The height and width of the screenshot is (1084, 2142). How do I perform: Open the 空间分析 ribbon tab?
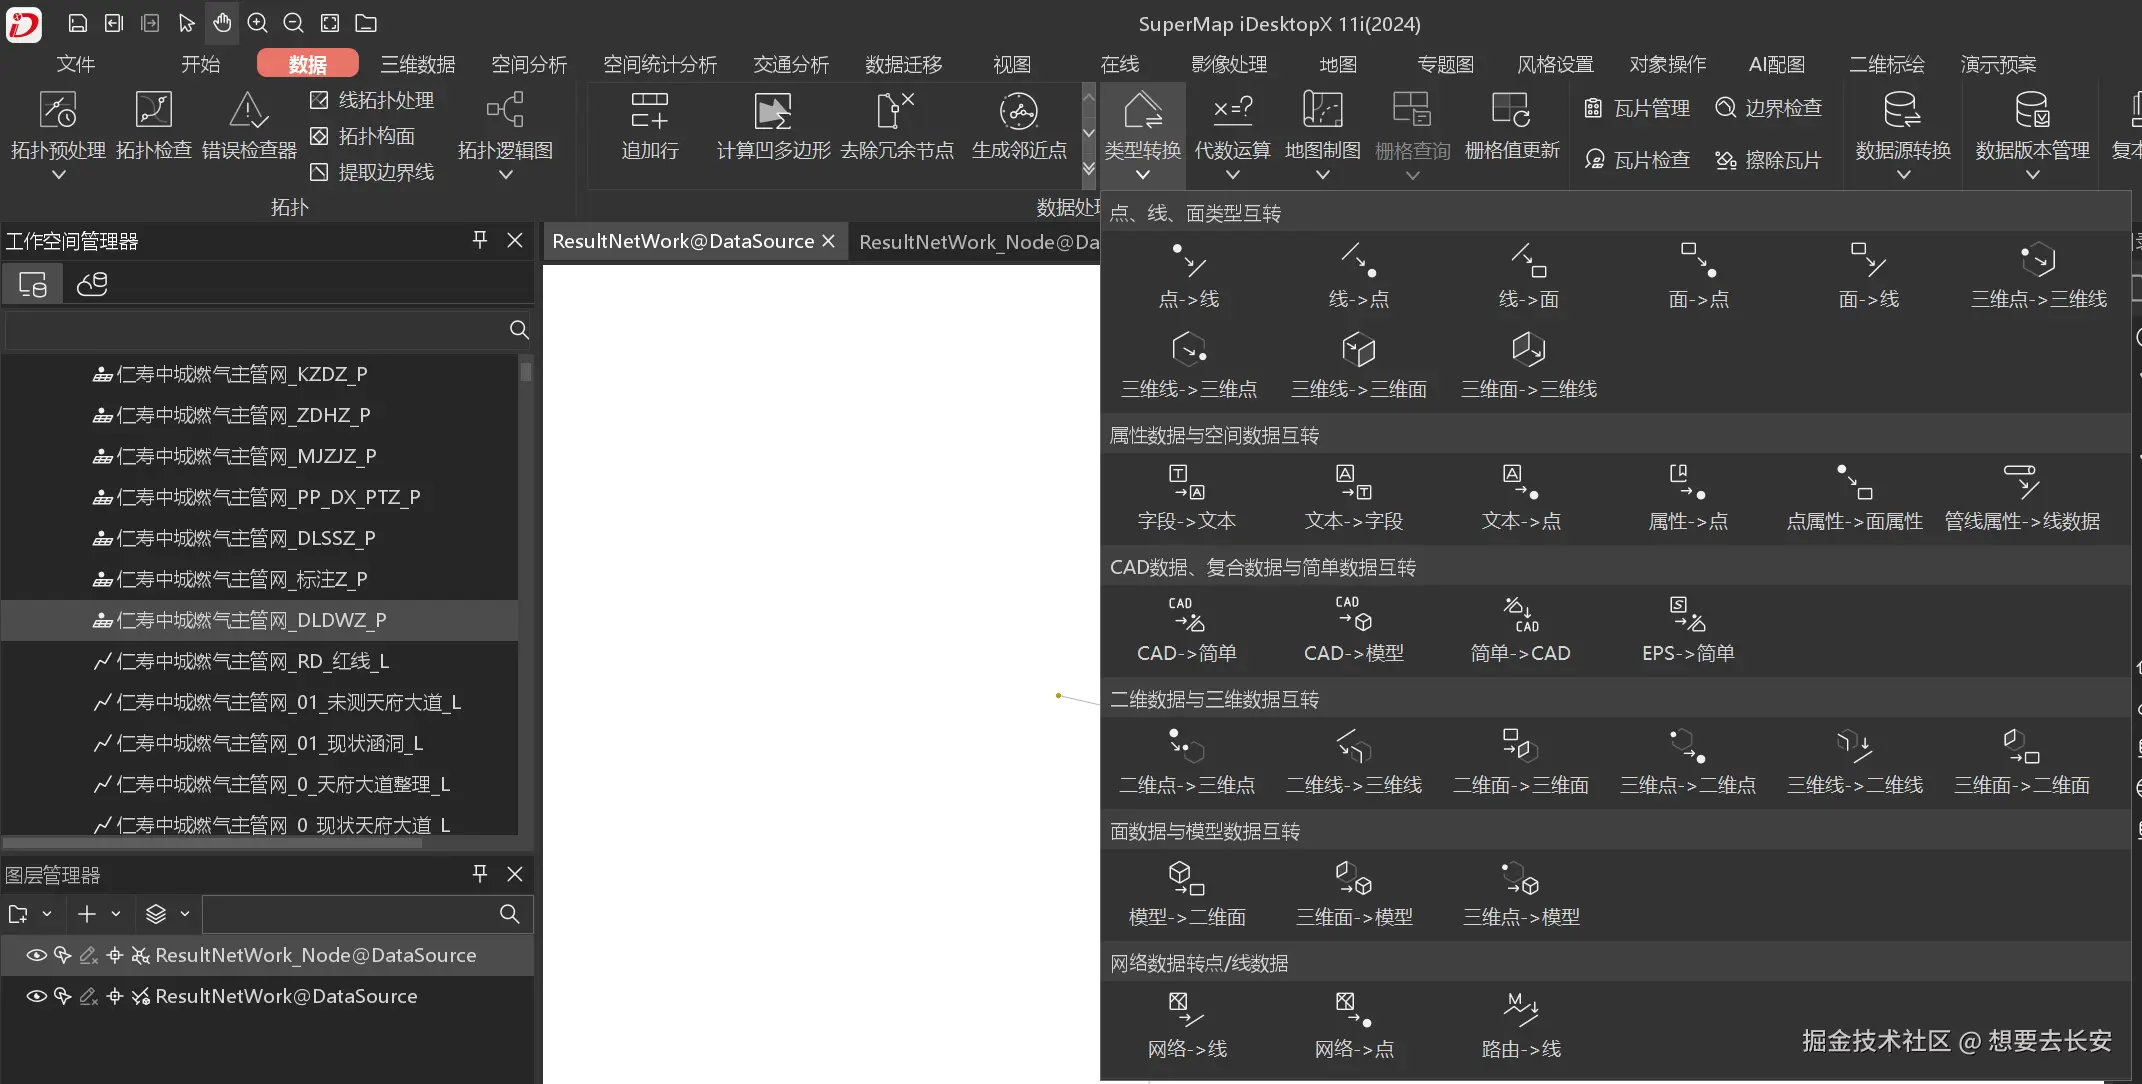tap(529, 64)
